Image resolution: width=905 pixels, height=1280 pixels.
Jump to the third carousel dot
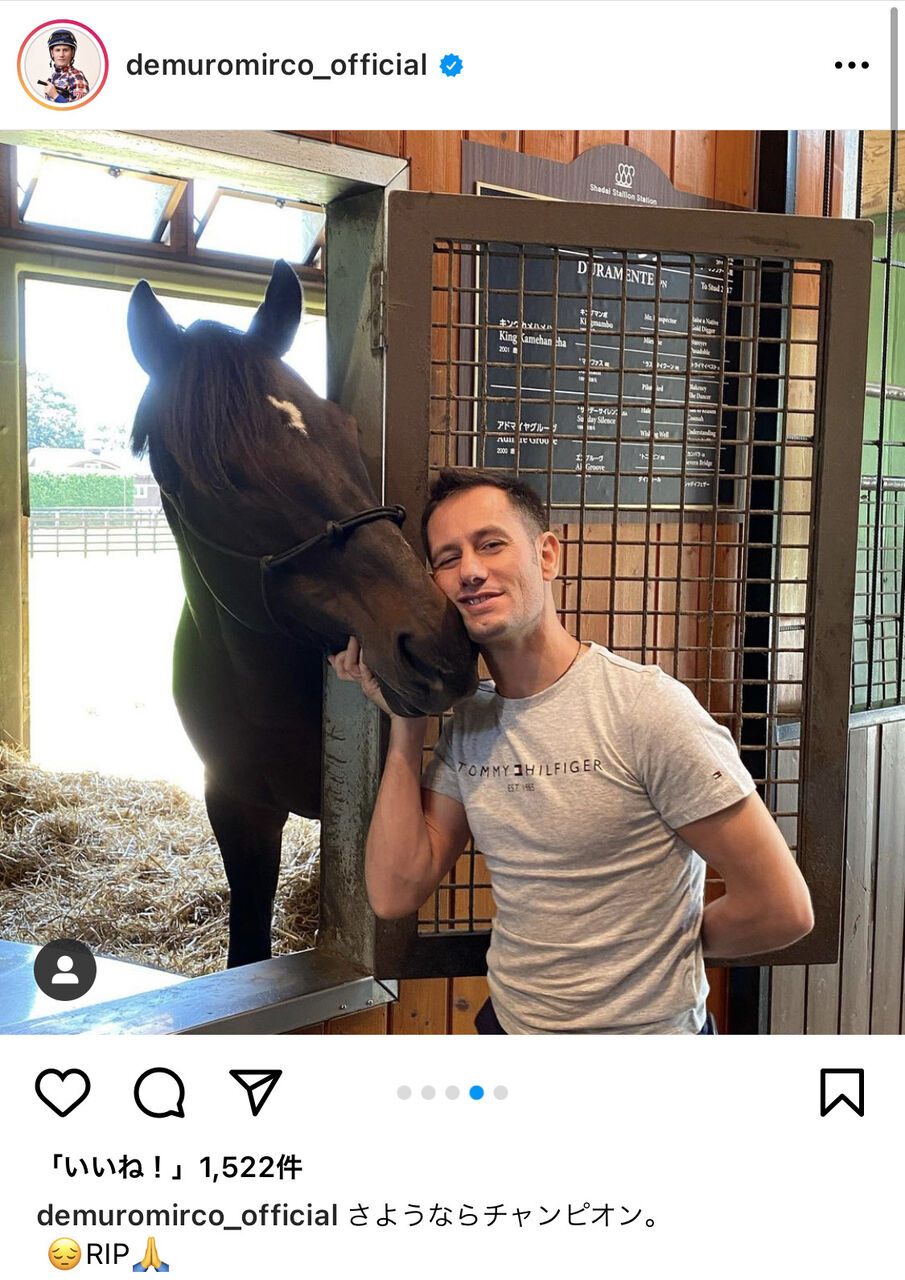[x=452, y=1092]
